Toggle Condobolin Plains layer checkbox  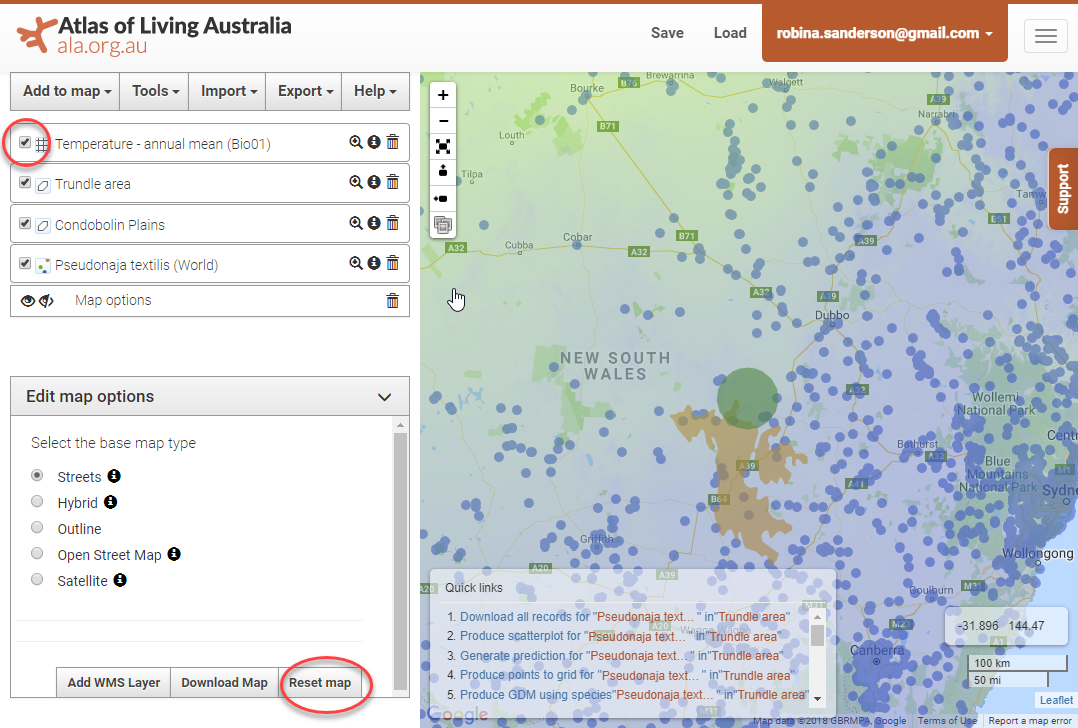coord(25,223)
